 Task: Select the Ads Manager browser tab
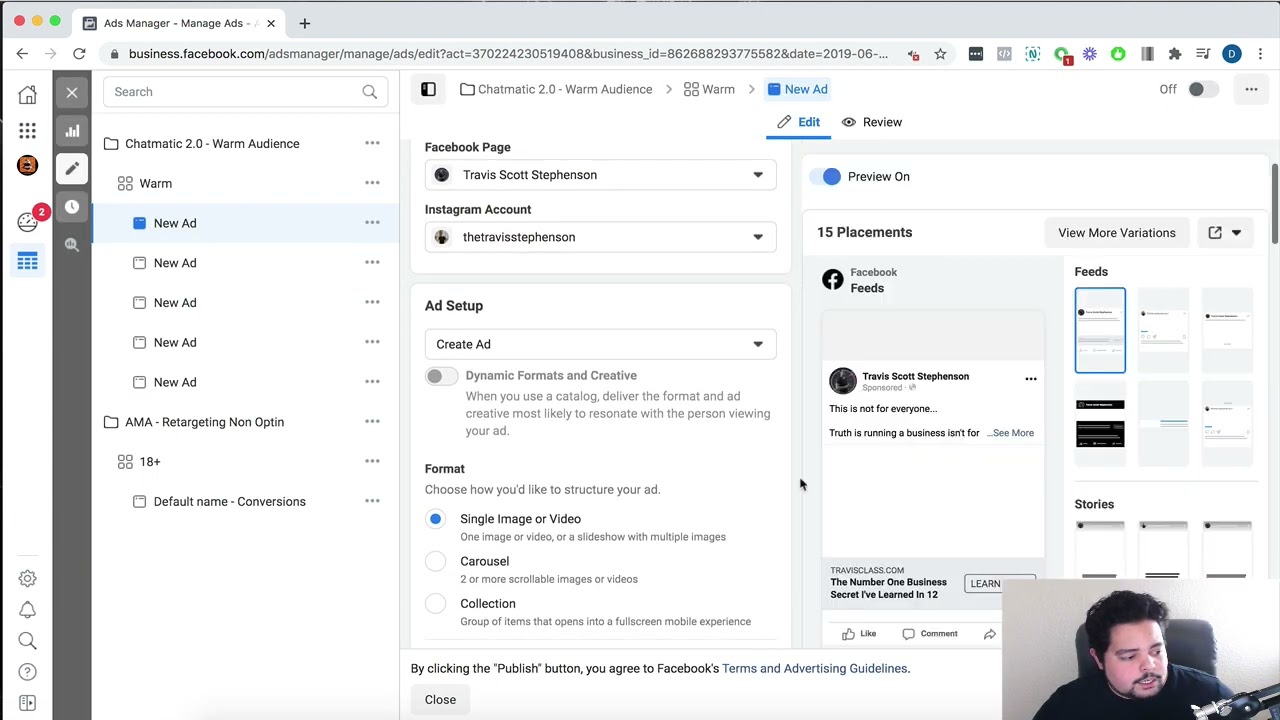point(180,23)
